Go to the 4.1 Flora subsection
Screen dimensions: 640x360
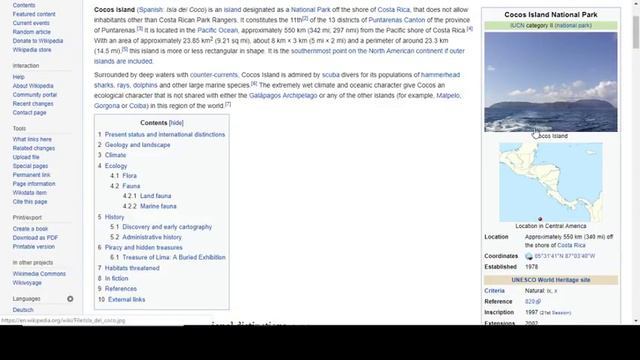coord(129,176)
